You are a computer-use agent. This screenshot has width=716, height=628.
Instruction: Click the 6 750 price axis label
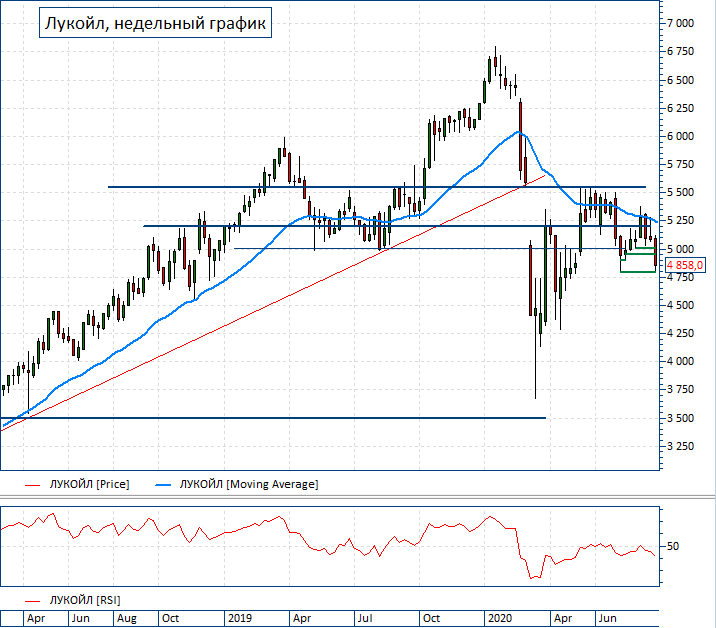(x=680, y=52)
